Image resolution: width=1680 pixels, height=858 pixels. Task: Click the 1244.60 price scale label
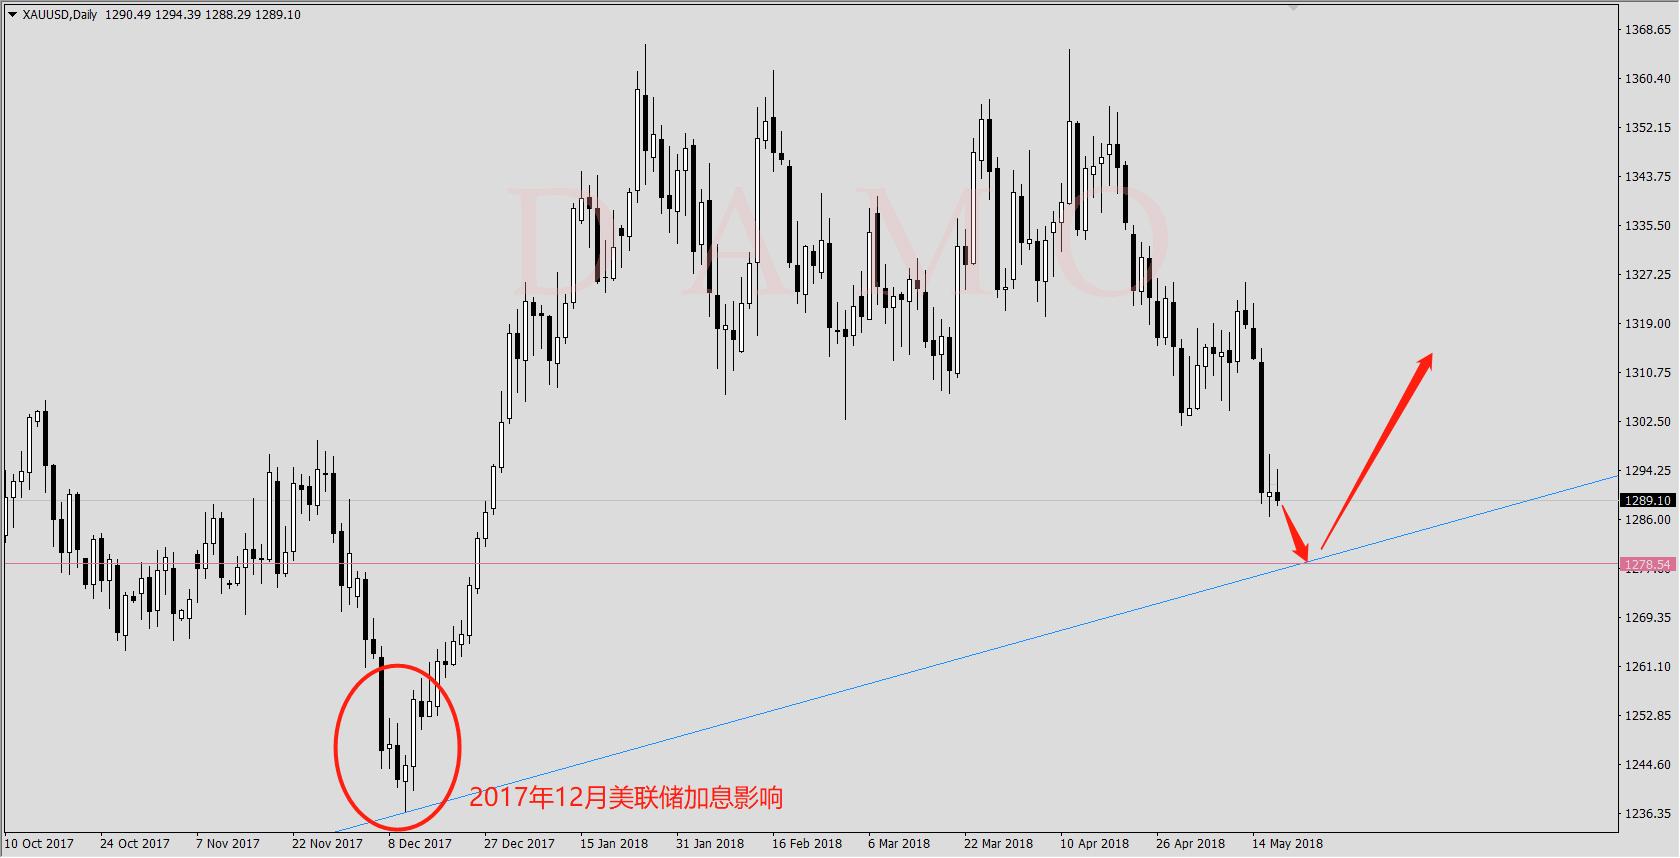pyautogui.click(x=1648, y=765)
